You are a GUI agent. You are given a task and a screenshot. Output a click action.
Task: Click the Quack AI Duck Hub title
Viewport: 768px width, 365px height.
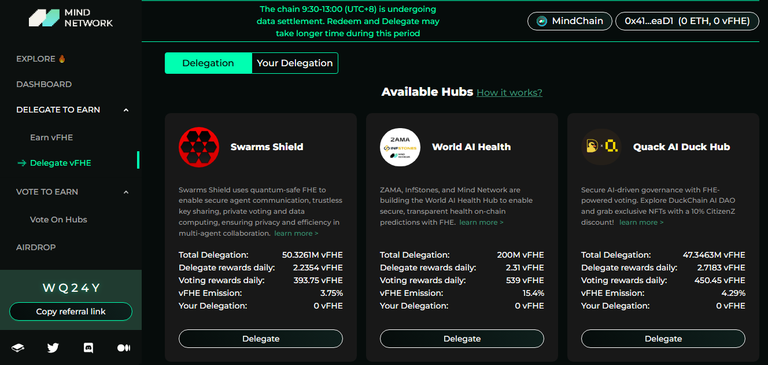click(x=681, y=147)
